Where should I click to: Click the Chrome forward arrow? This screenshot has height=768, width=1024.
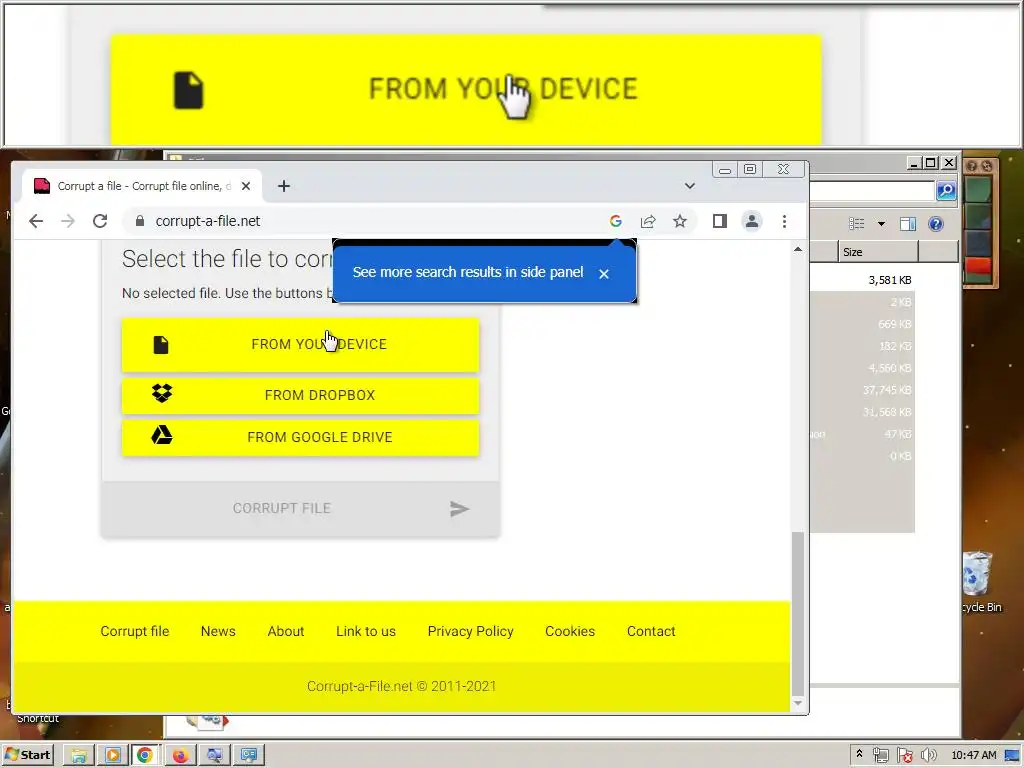(68, 221)
